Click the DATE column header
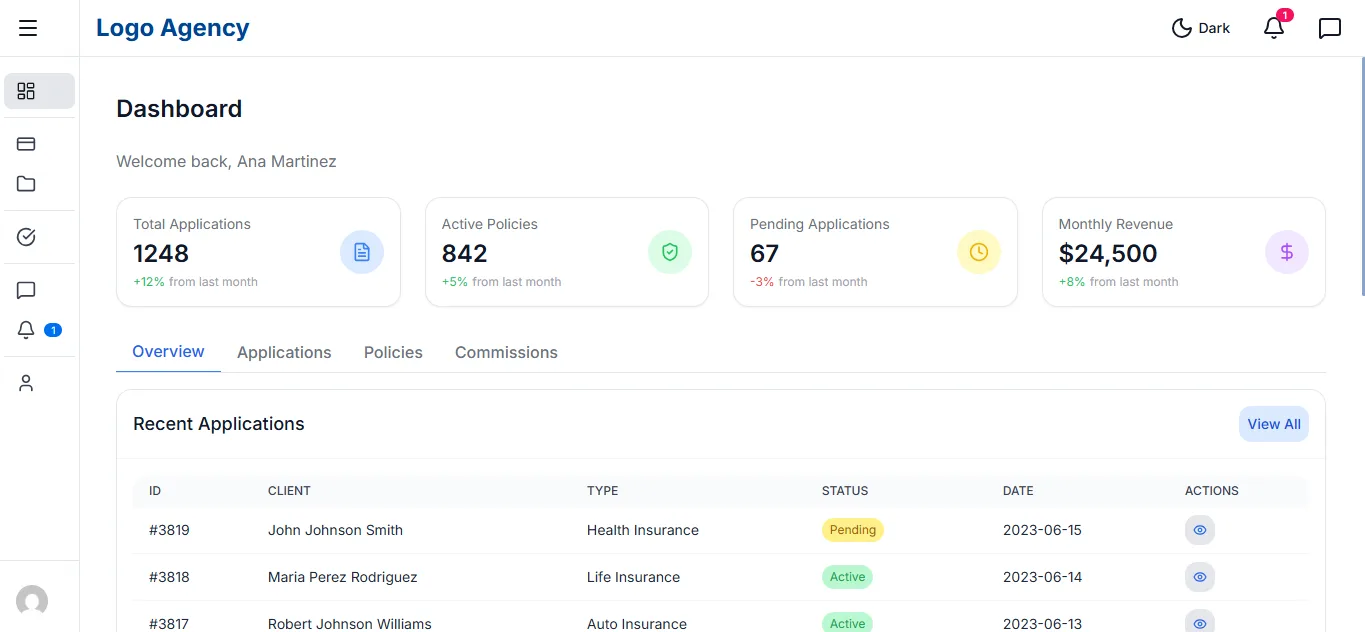Viewport: 1365px width, 632px height. [1018, 491]
